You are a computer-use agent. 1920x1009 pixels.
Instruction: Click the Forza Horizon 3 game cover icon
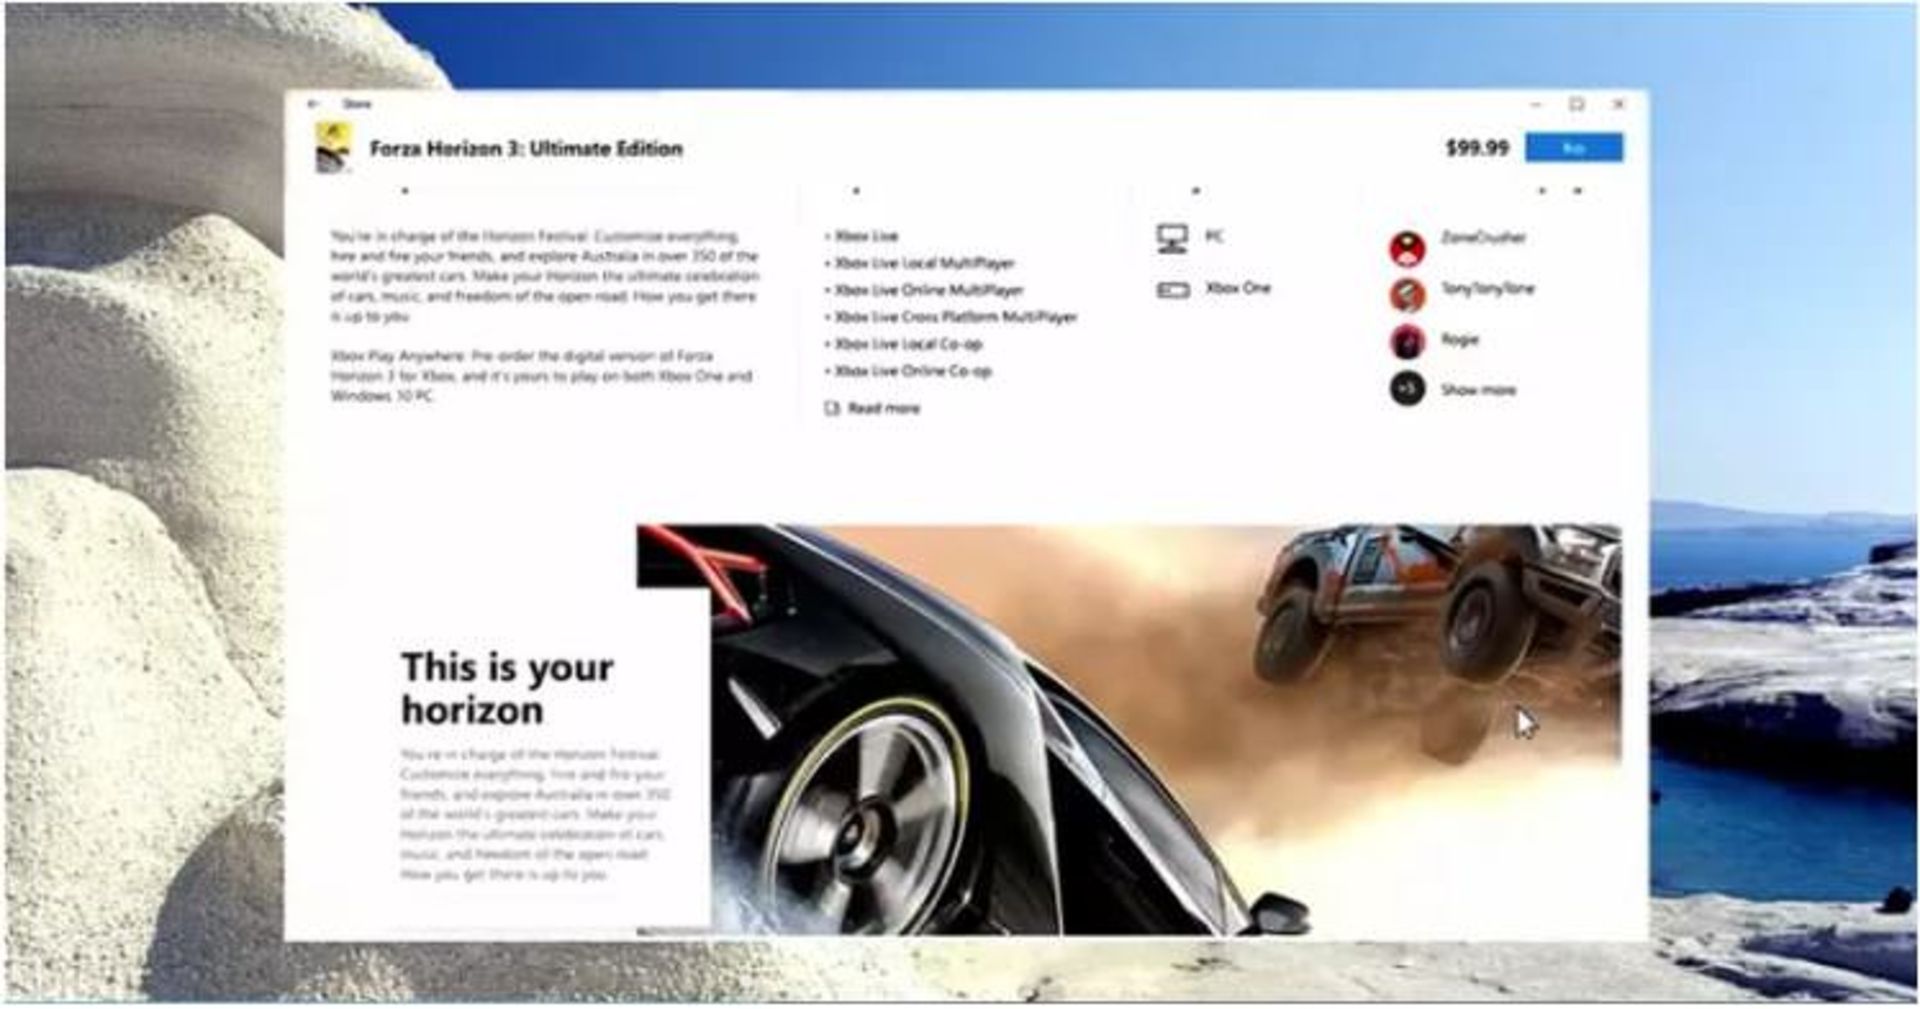[x=333, y=148]
